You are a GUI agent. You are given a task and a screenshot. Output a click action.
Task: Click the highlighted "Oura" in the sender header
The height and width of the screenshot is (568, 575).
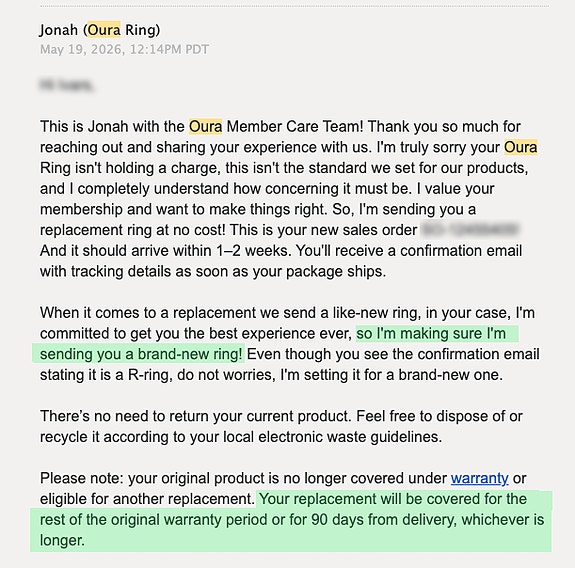point(104,30)
